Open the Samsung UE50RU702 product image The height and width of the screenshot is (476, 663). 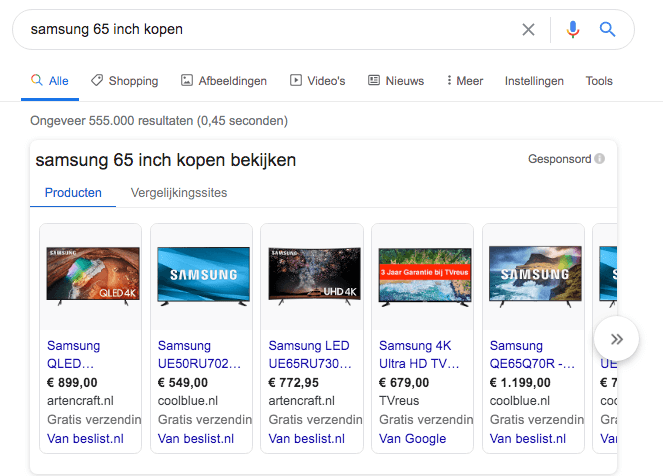point(203,276)
